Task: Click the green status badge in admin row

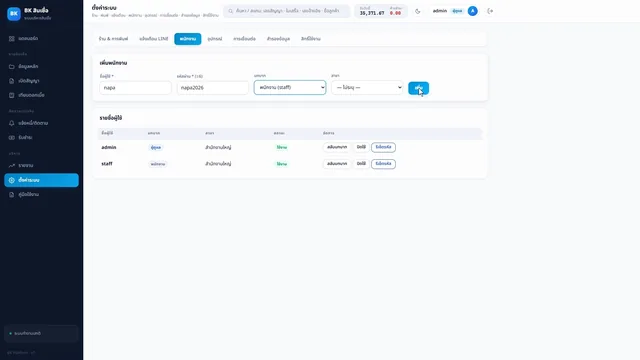Action: [x=282, y=147]
